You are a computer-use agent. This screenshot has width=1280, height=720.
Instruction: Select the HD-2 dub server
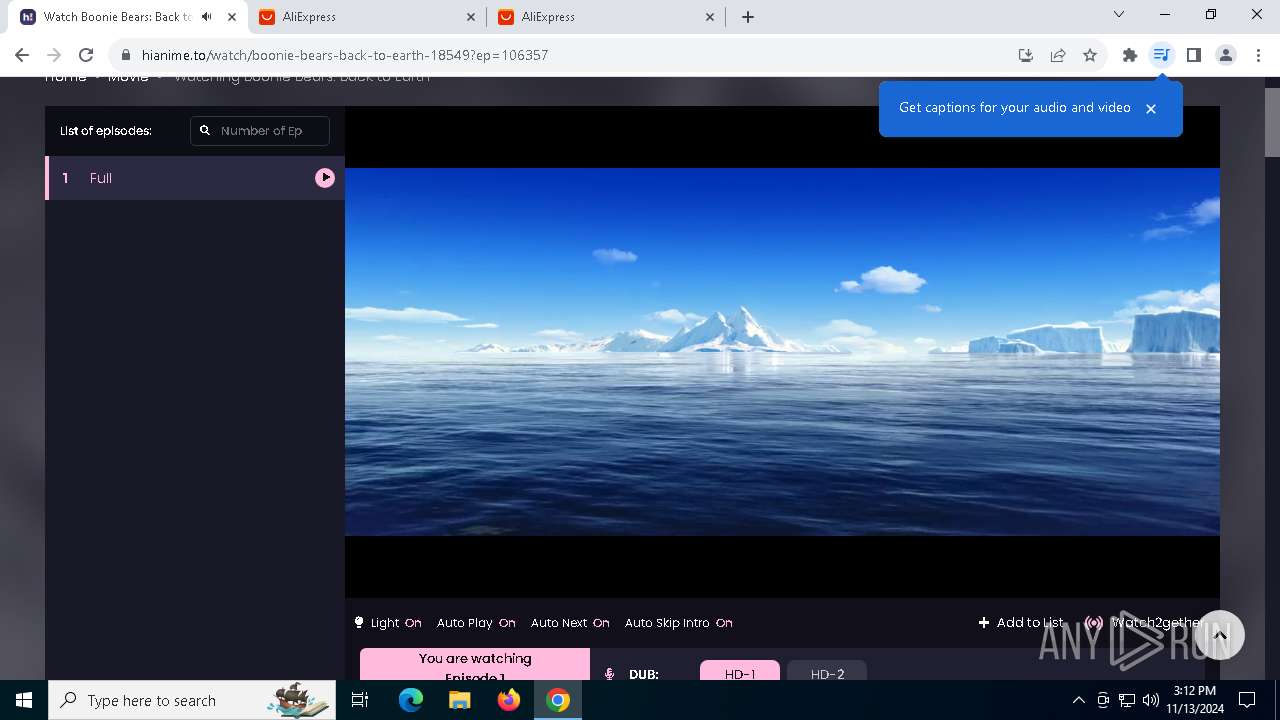pos(827,672)
